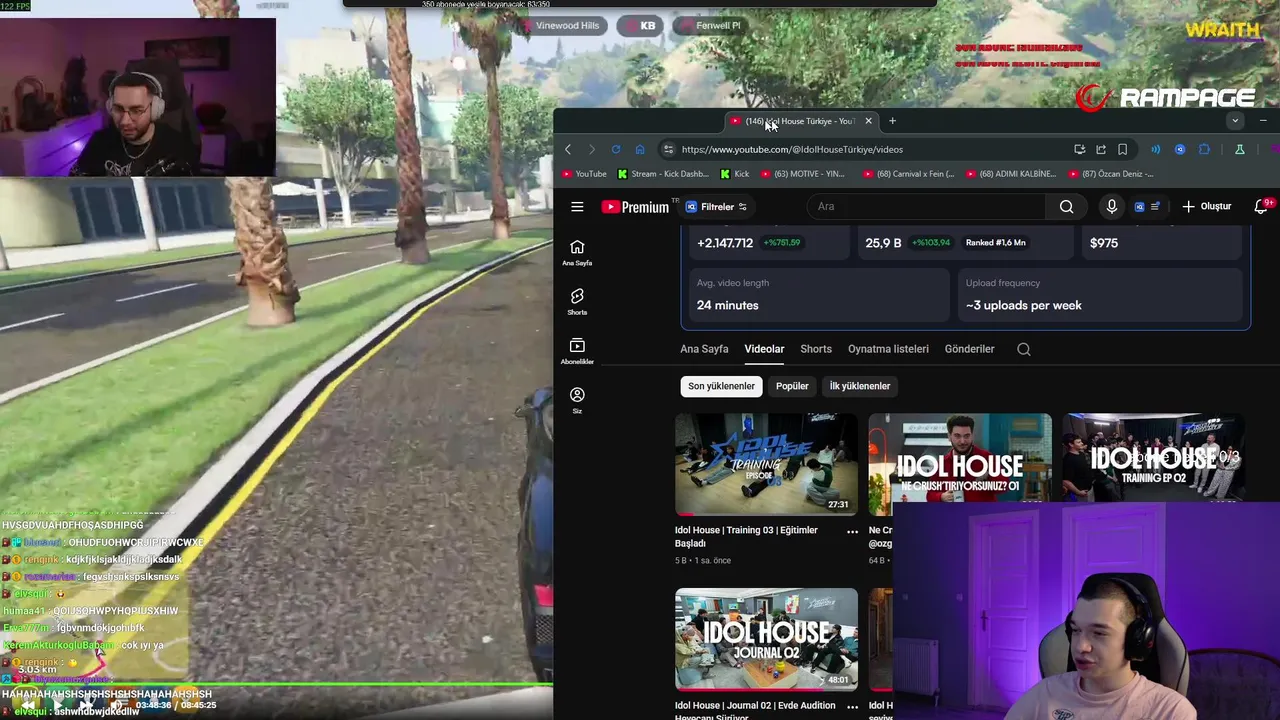Open new browser tab with plus
The height and width of the screenshot is (720, 1280).
[x=892, y=121]
